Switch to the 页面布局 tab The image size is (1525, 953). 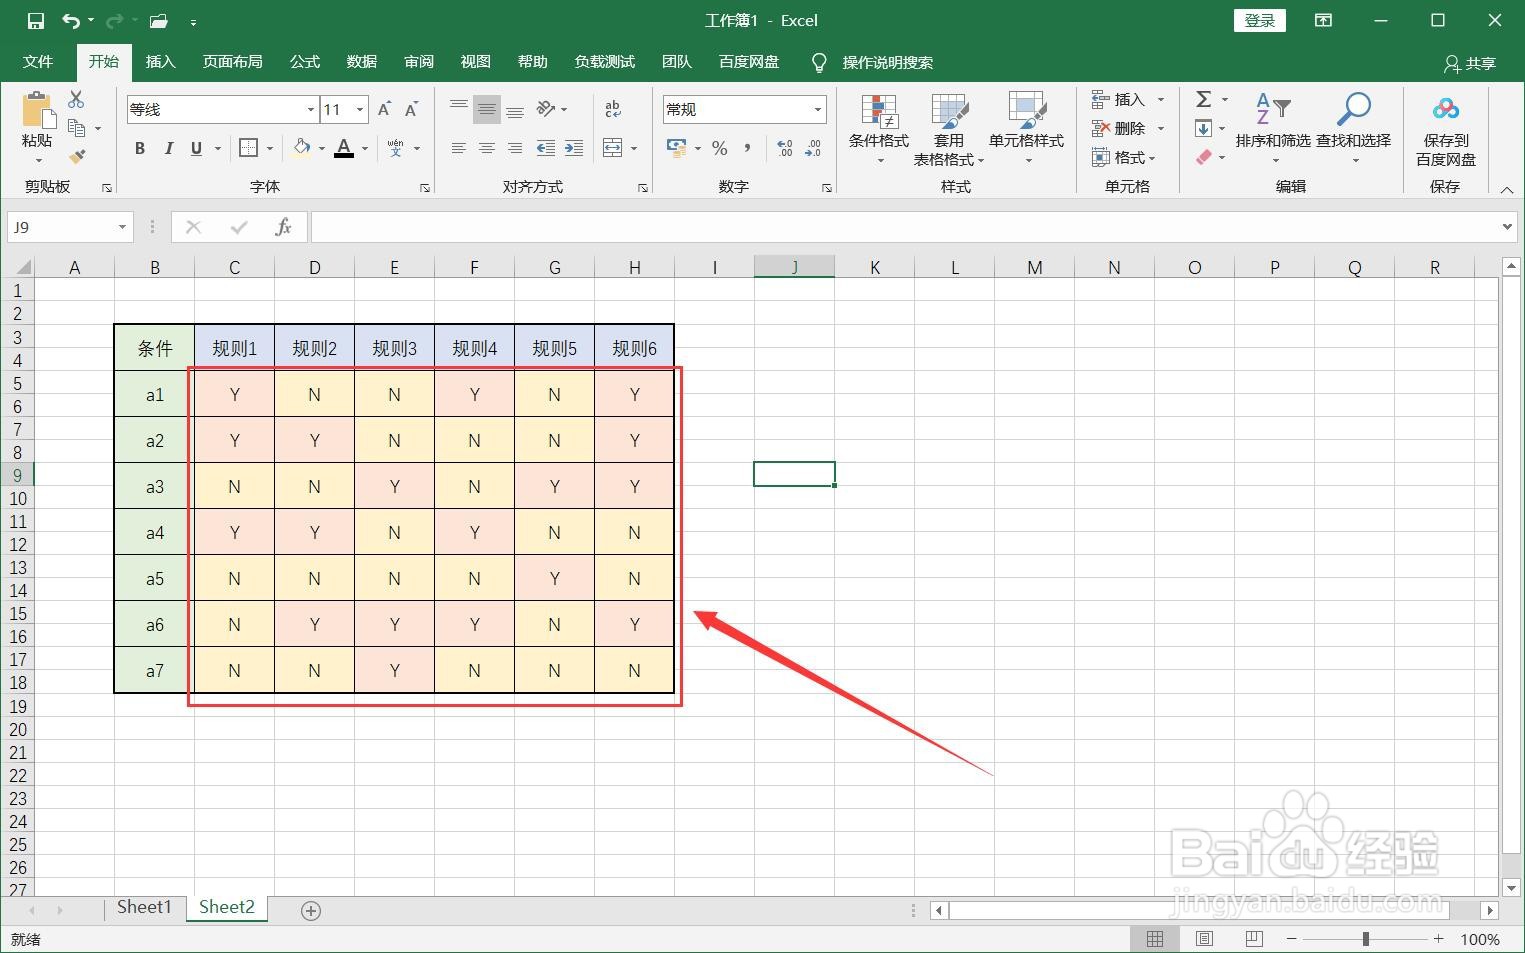[x=233, y=62]
